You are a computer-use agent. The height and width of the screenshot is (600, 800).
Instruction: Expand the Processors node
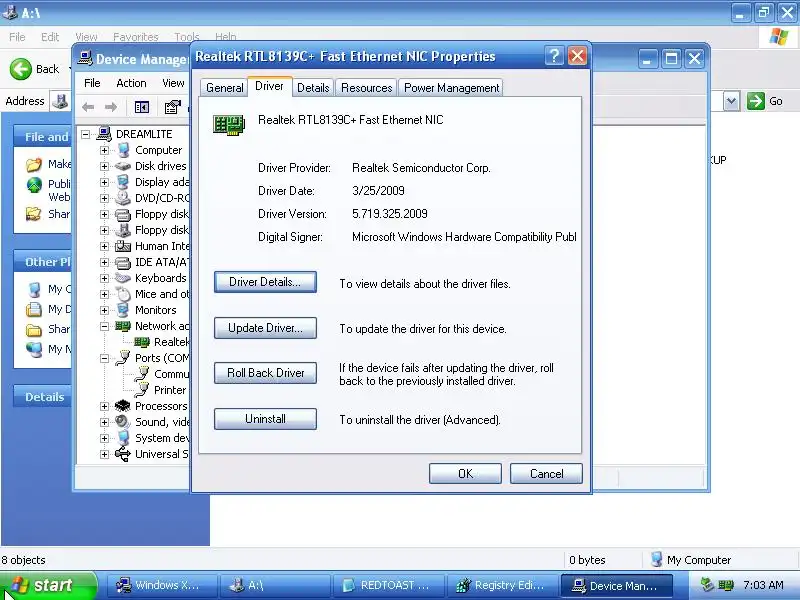(104, 406)
